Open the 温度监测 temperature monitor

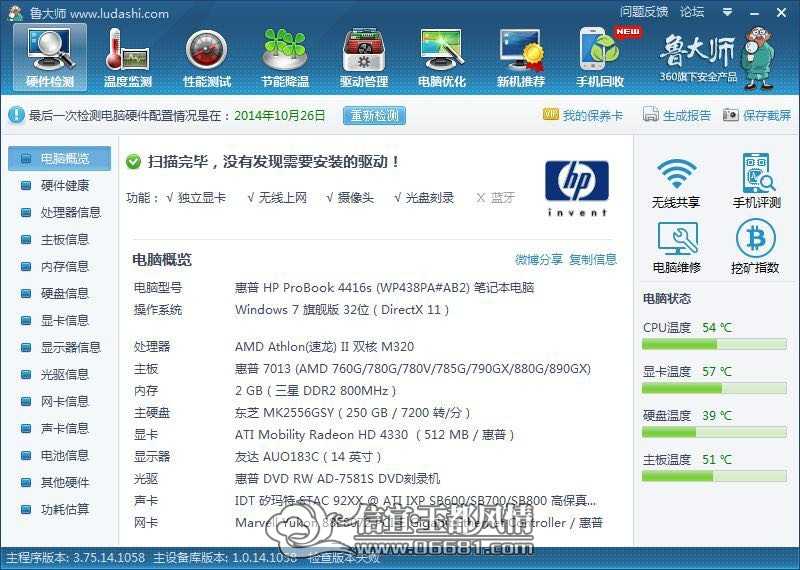pos(128,57)
